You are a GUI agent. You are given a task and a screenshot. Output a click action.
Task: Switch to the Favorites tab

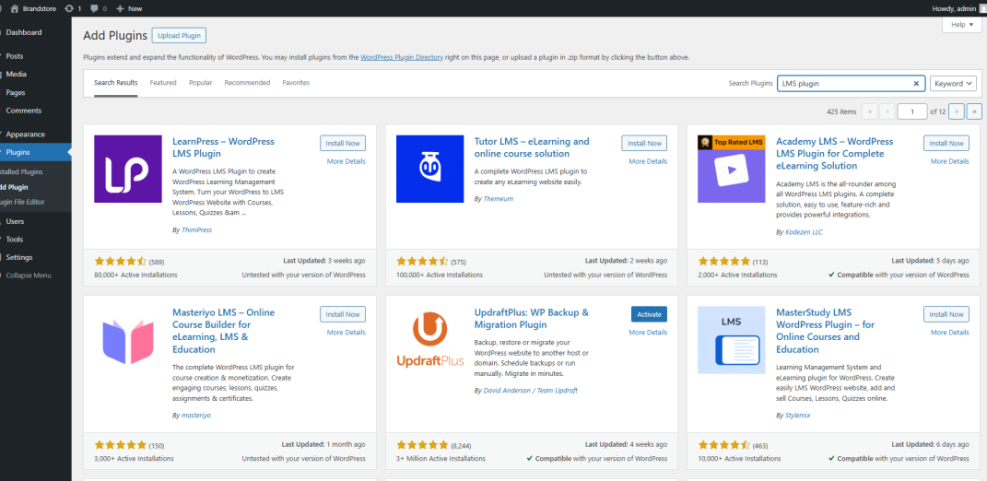[x=296, y=82]
